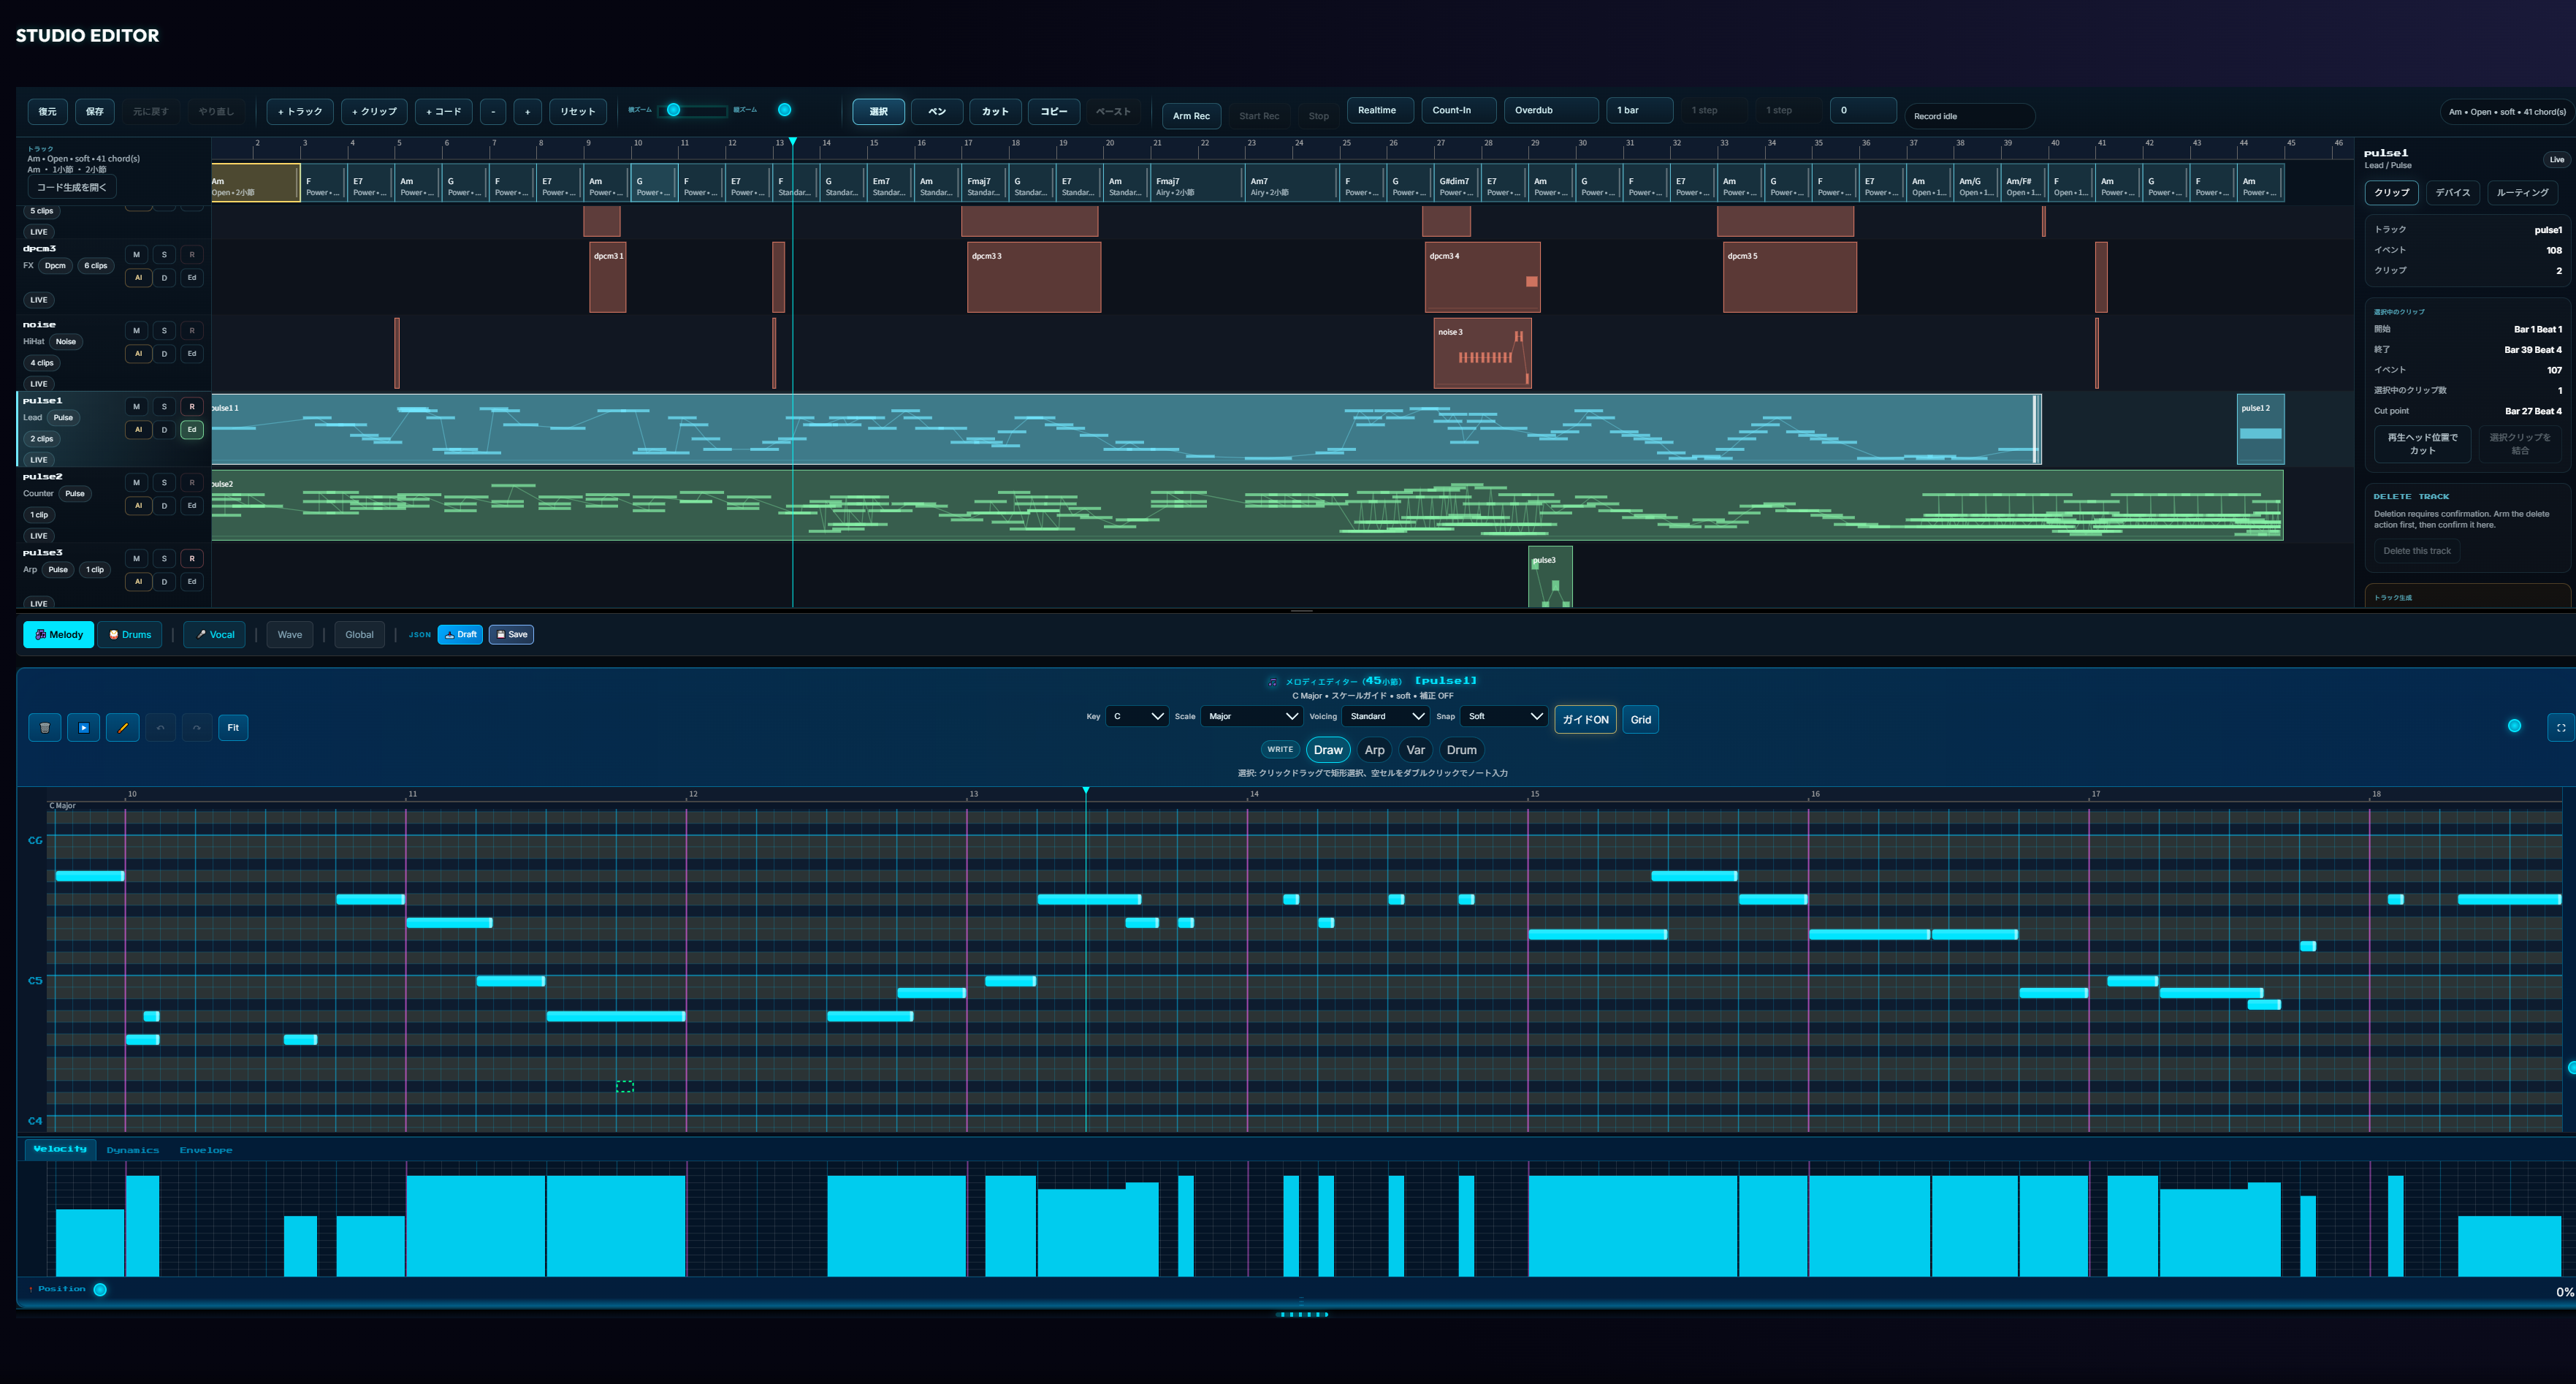
Task: Toggle record arm on pulse3 track
Action: (192, 558)
